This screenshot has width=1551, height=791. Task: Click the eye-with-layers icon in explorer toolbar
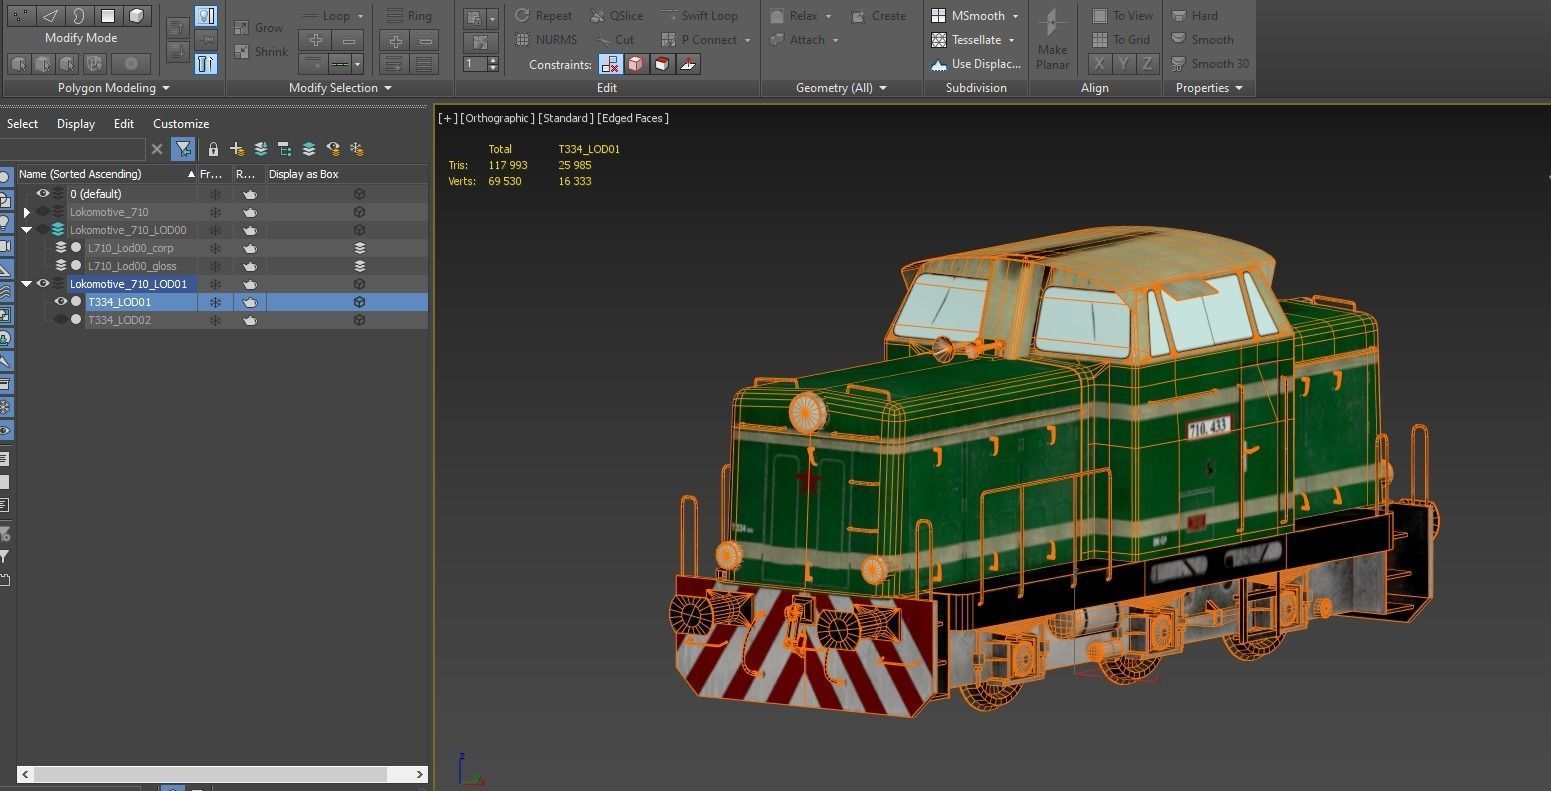tap(333, 149)
